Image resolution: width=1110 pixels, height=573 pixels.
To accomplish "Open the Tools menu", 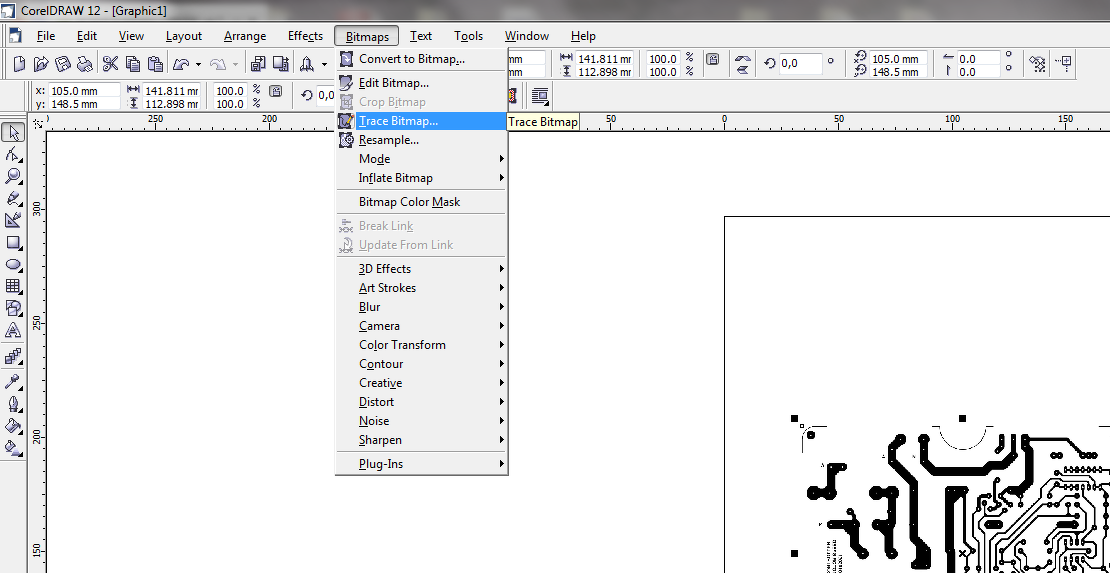I will pos(469,35).
